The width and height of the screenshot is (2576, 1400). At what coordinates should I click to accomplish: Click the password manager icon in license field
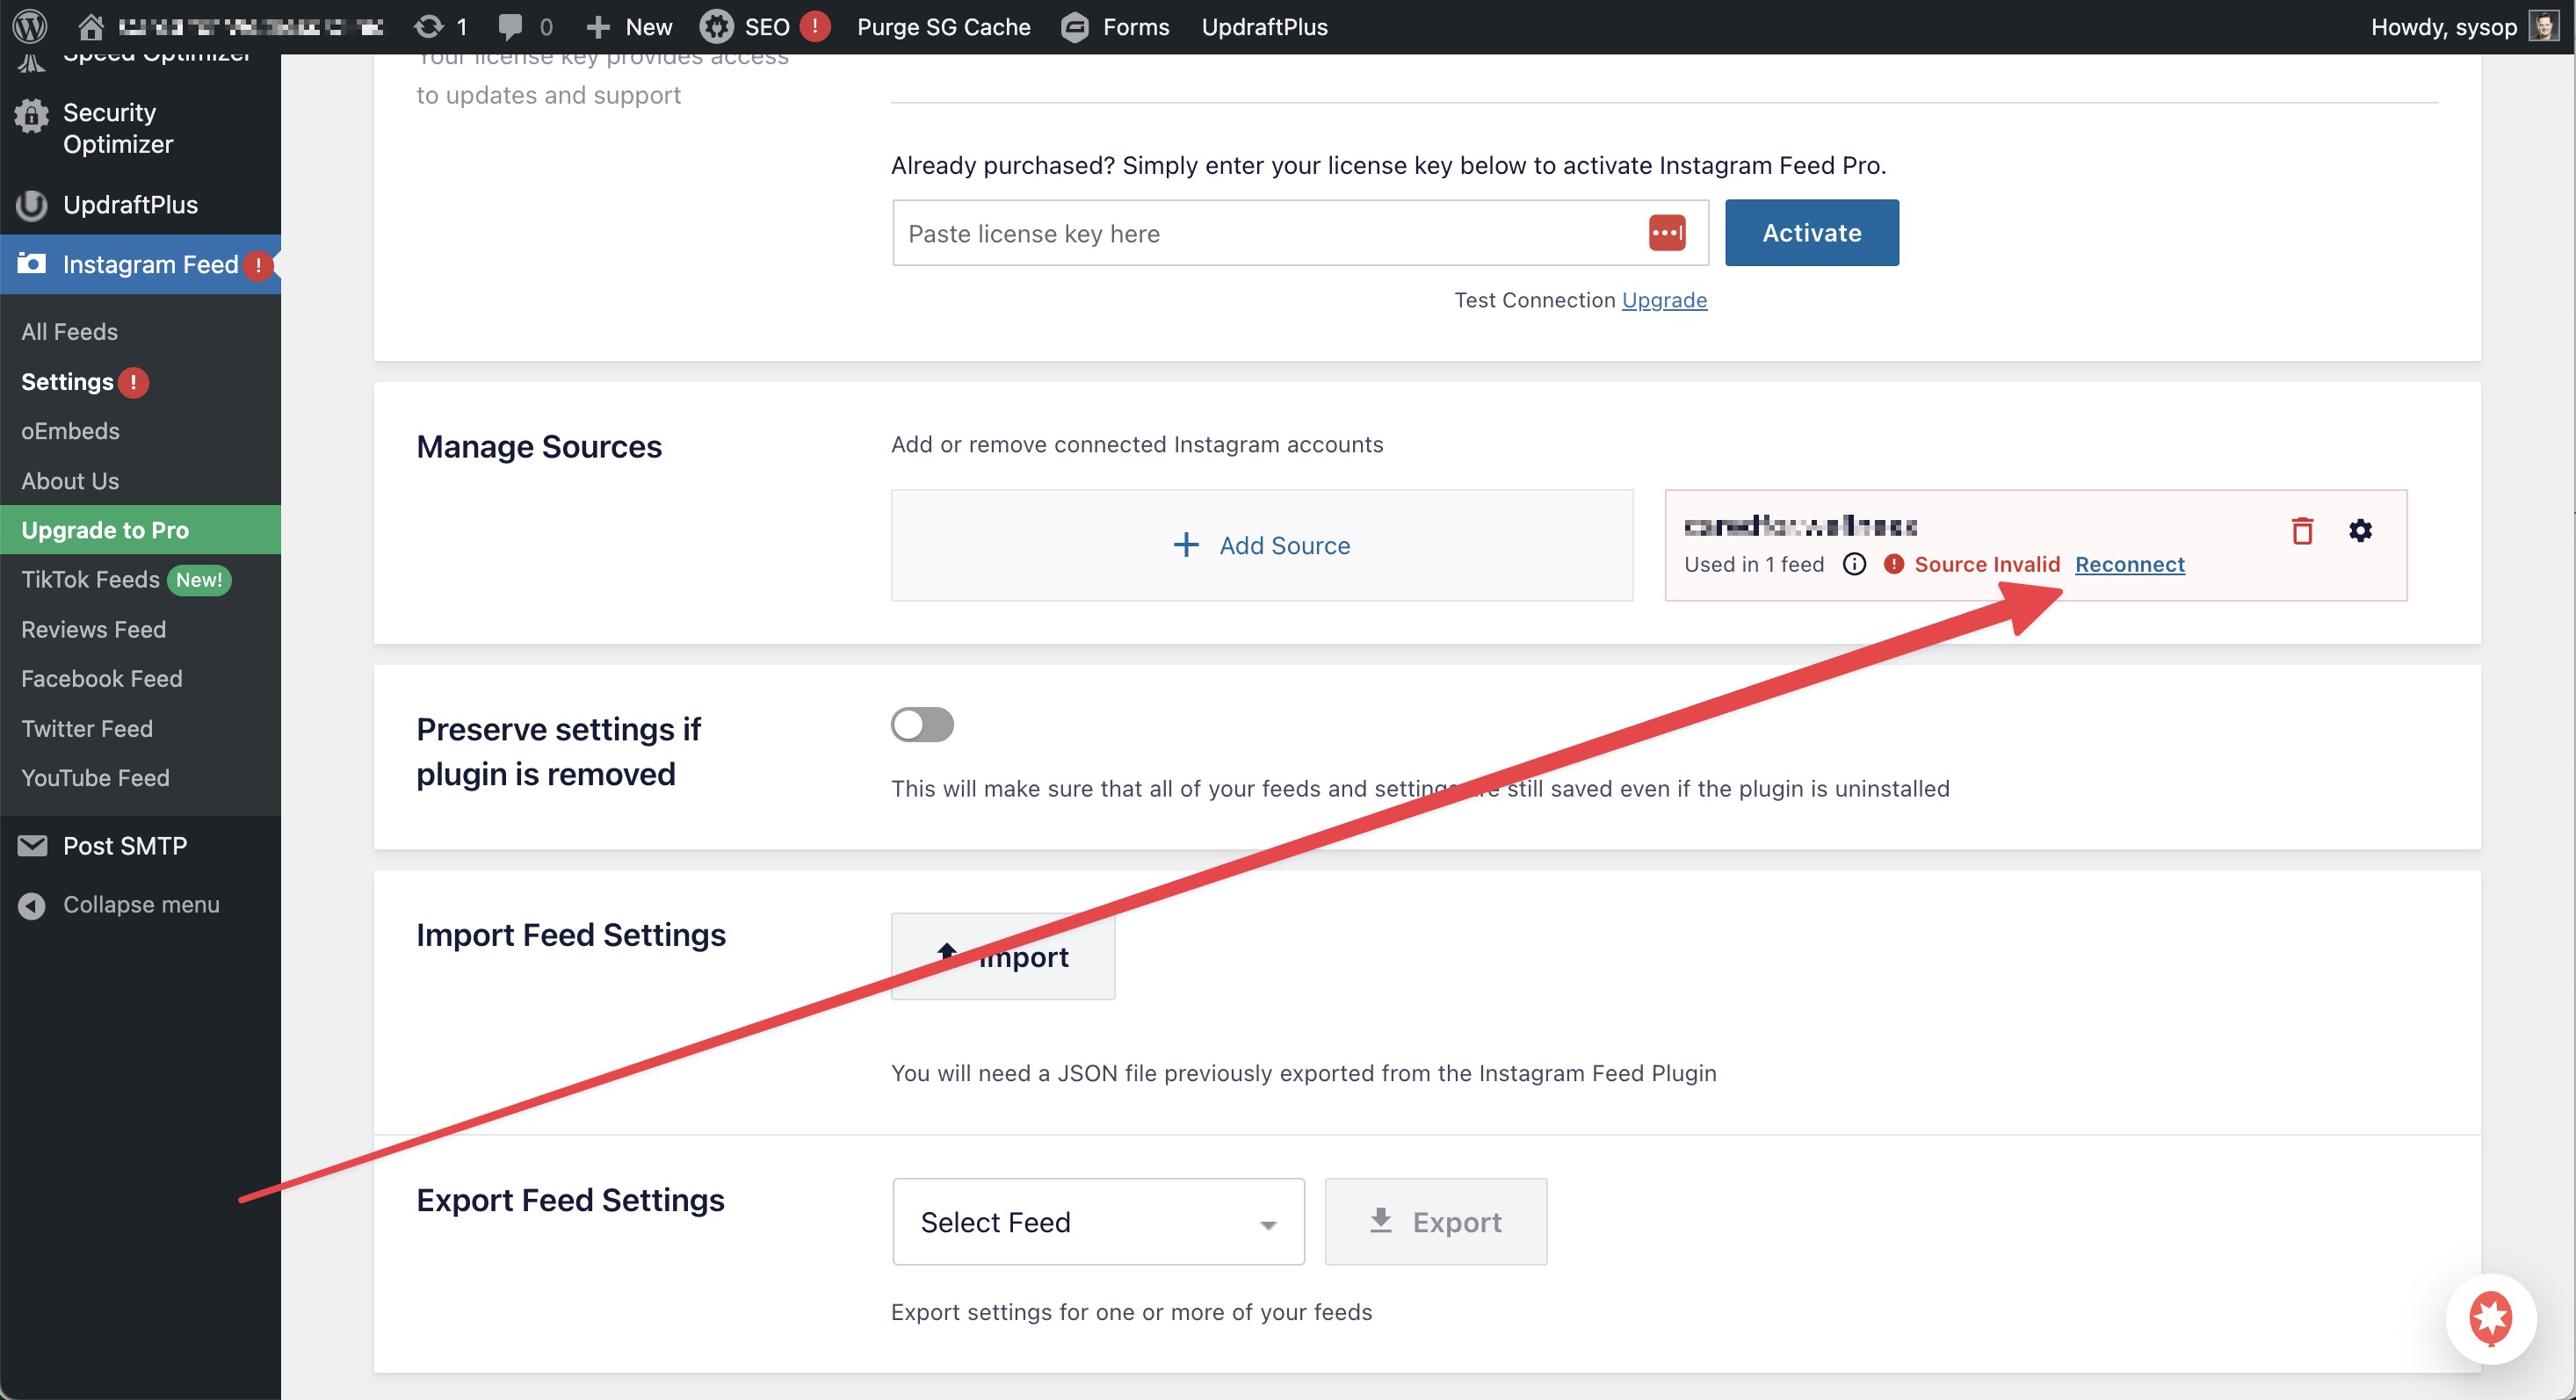[x=1667, y=233]
